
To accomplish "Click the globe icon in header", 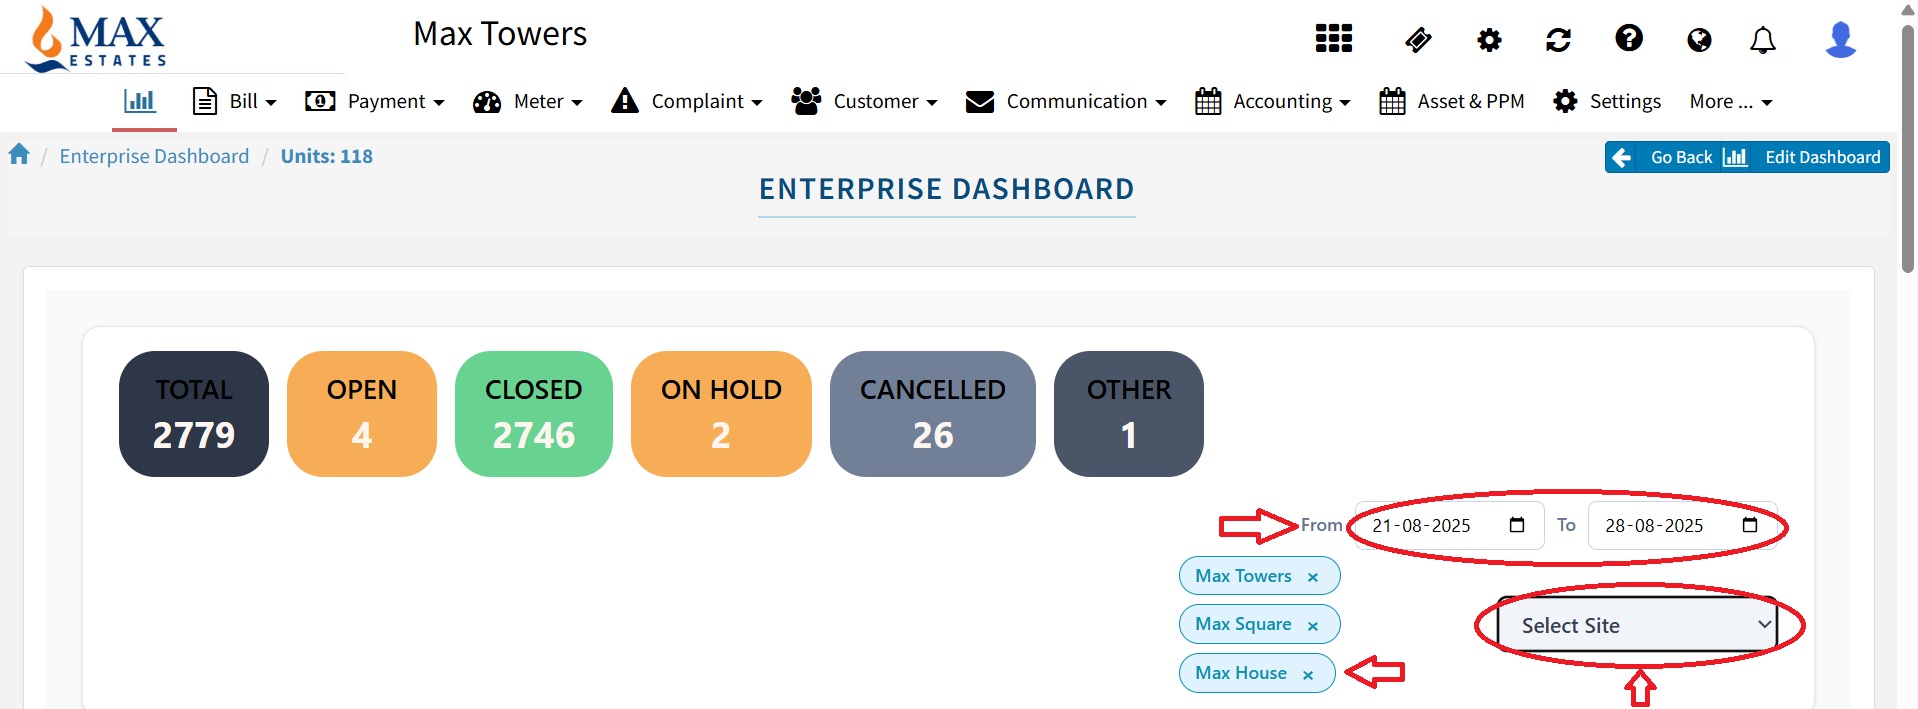I will click(1698, 40).
